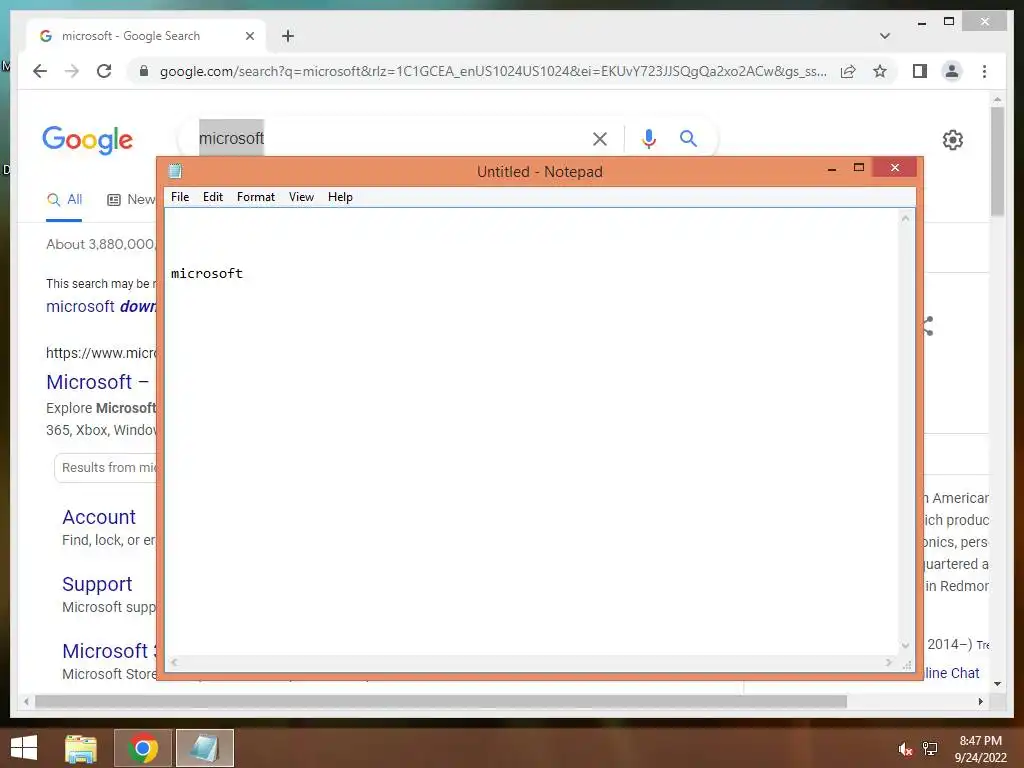
Task: Click Chrome page's vertical scrollbar thumb
Action: (x=997, y=161)
